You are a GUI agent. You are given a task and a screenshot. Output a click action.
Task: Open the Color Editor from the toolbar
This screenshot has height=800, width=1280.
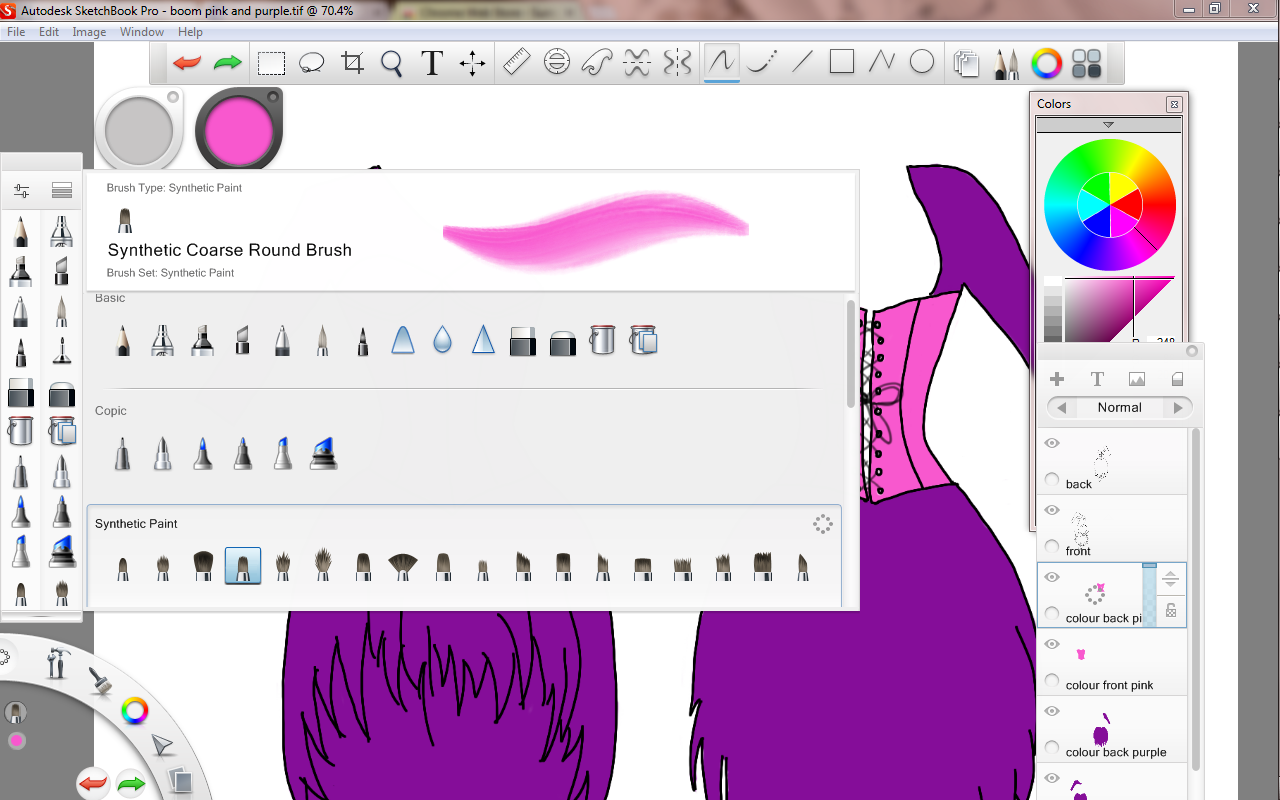point(1046,64)
